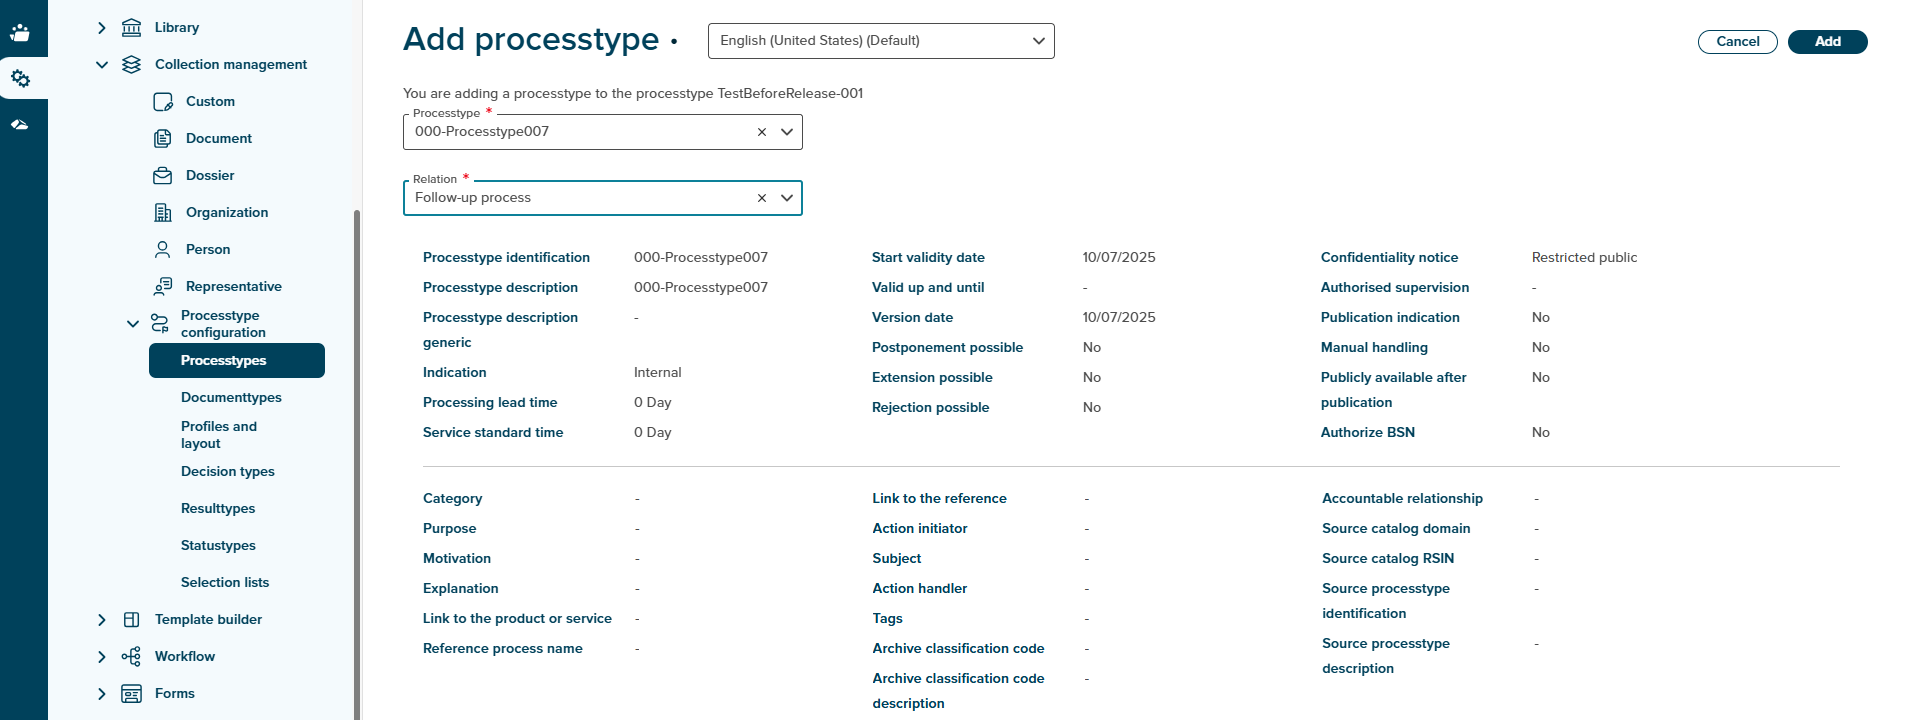This screenshot has height=720, width=1907.
Task: Click the Dossier briefcase icon
Action: (162, 176)
